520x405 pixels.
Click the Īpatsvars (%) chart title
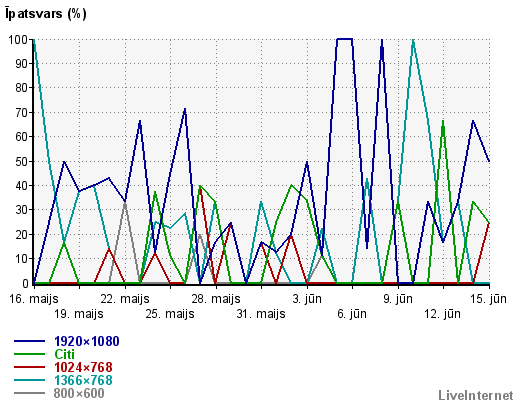coord(46,13)
